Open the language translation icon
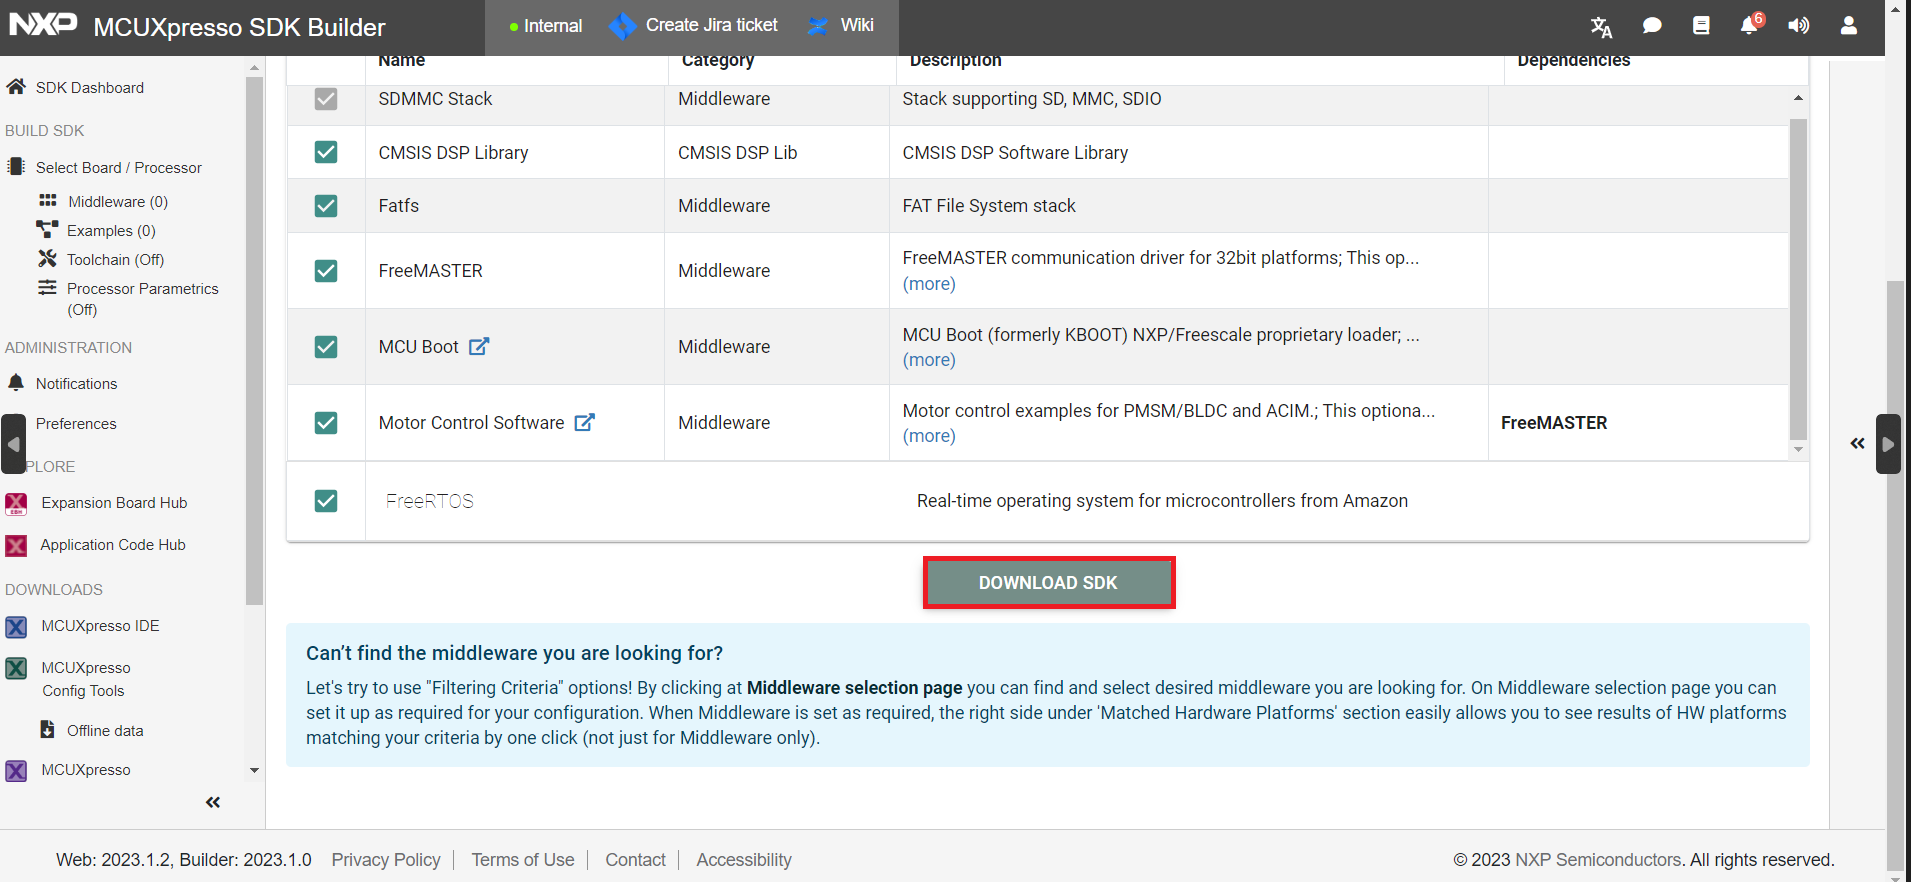Screen dimensions: 1911x882 tap(1601, 27)
